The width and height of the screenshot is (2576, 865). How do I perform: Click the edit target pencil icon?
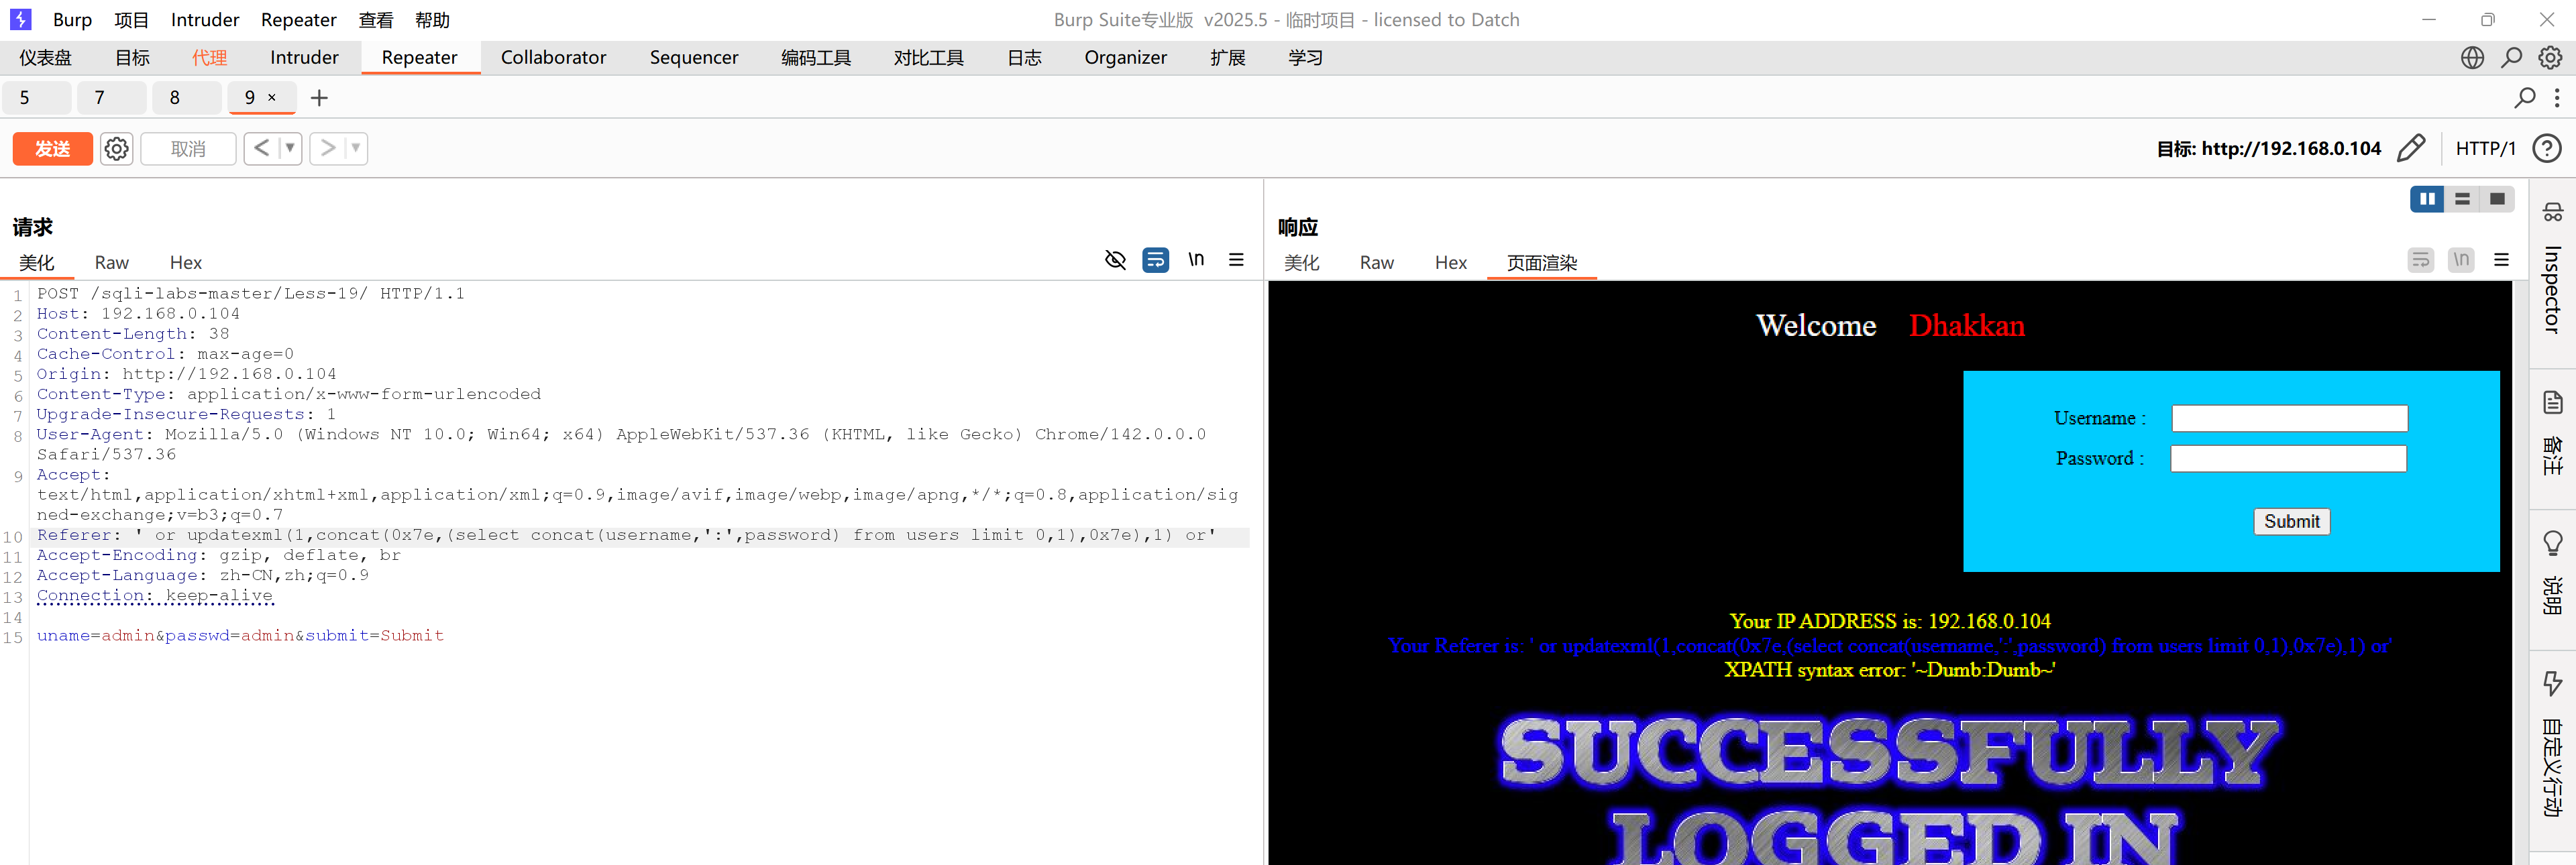point(2411,148)
